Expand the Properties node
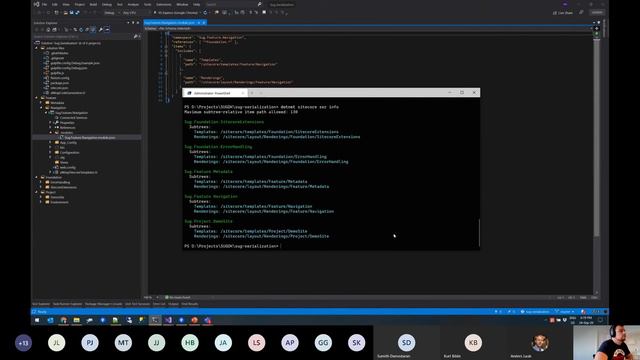Image resolution: width=640 pixels, height=360 pixels. (51, 122)
